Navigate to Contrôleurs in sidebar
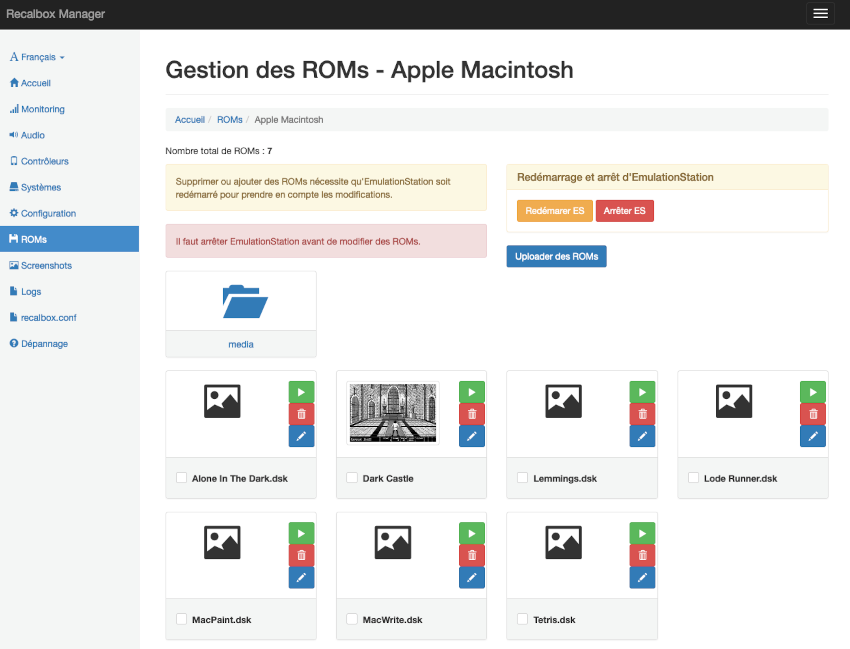 69,161
